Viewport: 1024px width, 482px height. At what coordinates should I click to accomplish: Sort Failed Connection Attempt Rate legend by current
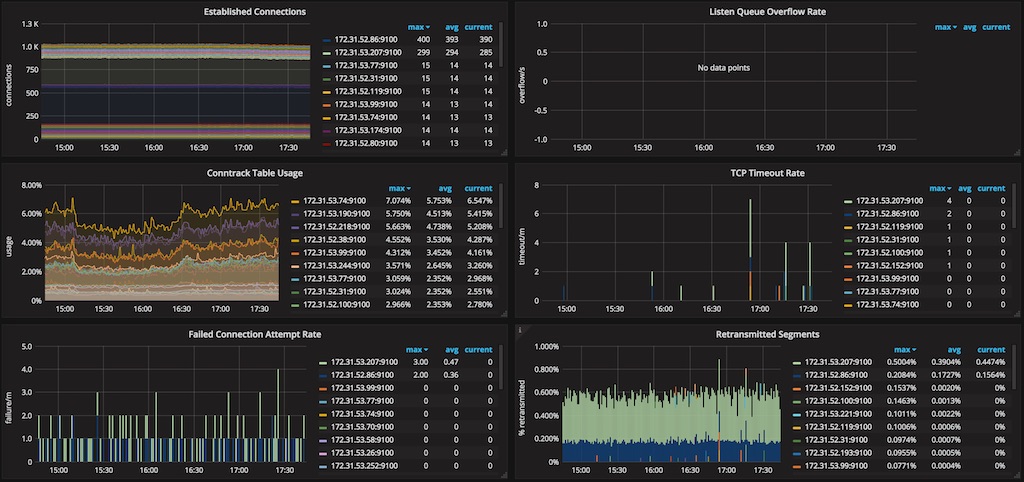click(x=478, y=349)
